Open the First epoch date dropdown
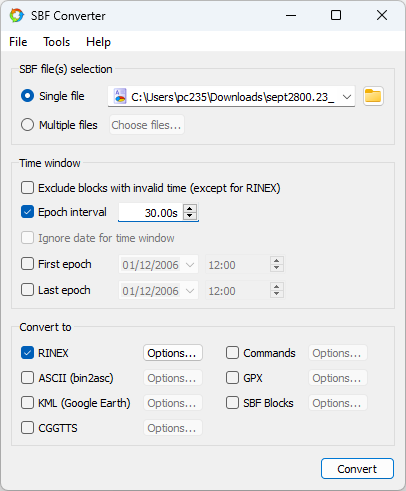Viewport: 406px width, 491px height. click(190, 265)
